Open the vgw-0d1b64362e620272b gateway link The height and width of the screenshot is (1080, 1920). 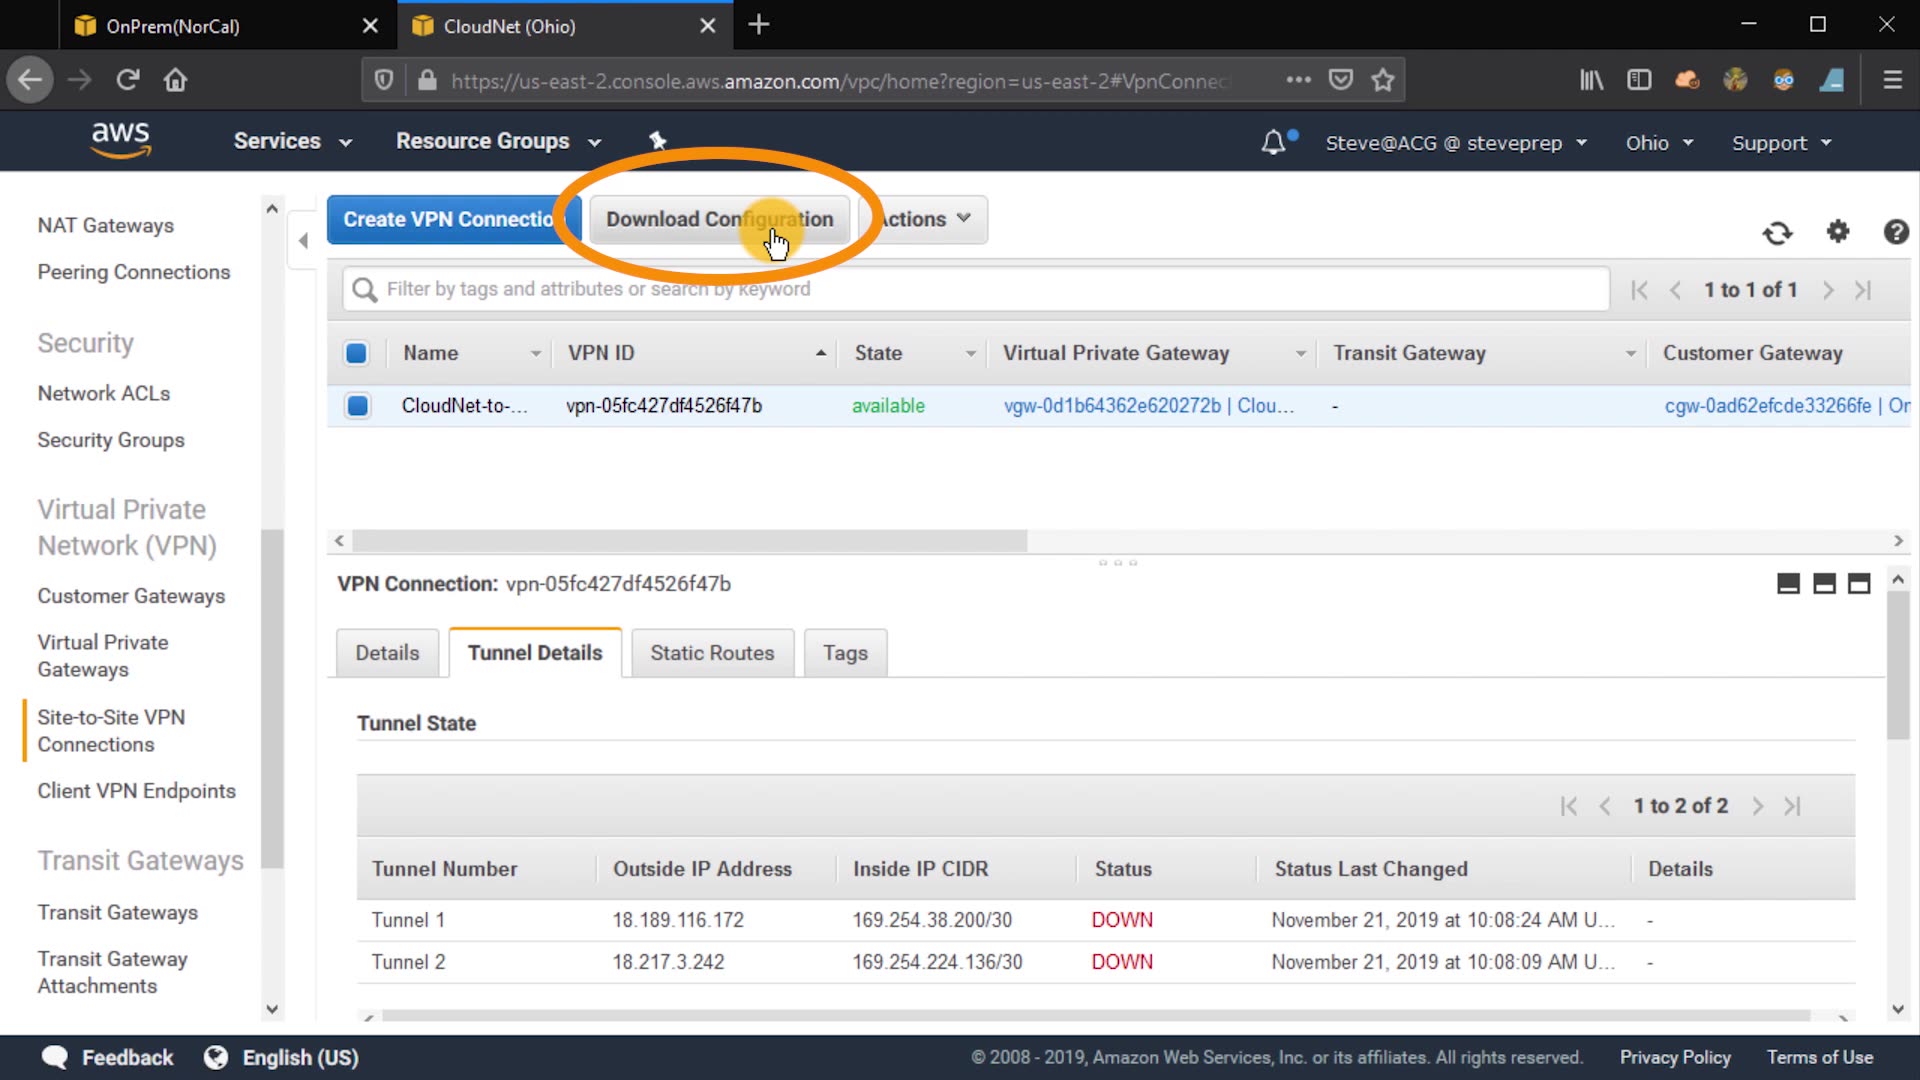point(1112,406)
